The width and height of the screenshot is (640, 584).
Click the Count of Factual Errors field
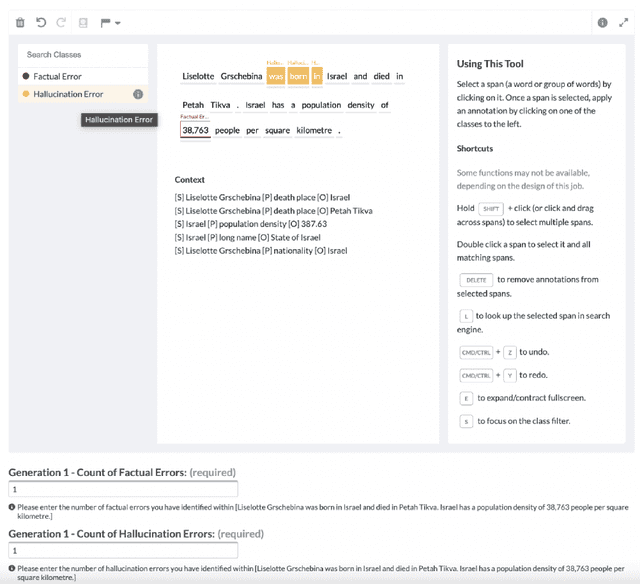pos(123,489)
